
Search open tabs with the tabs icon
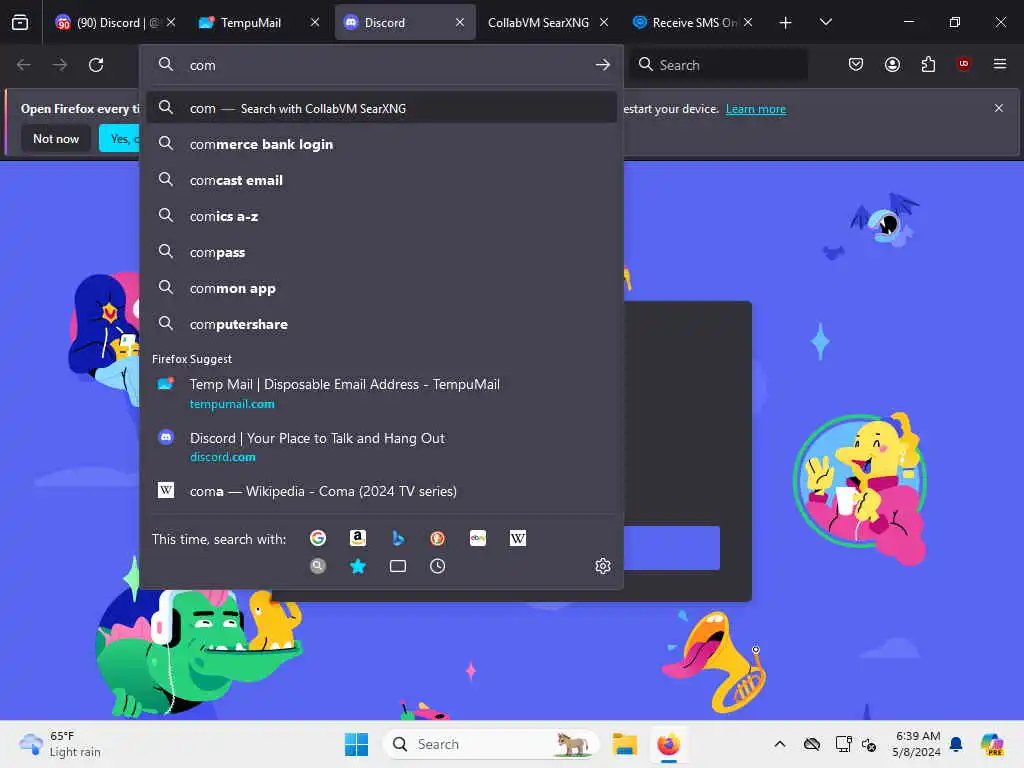[398, 566]
